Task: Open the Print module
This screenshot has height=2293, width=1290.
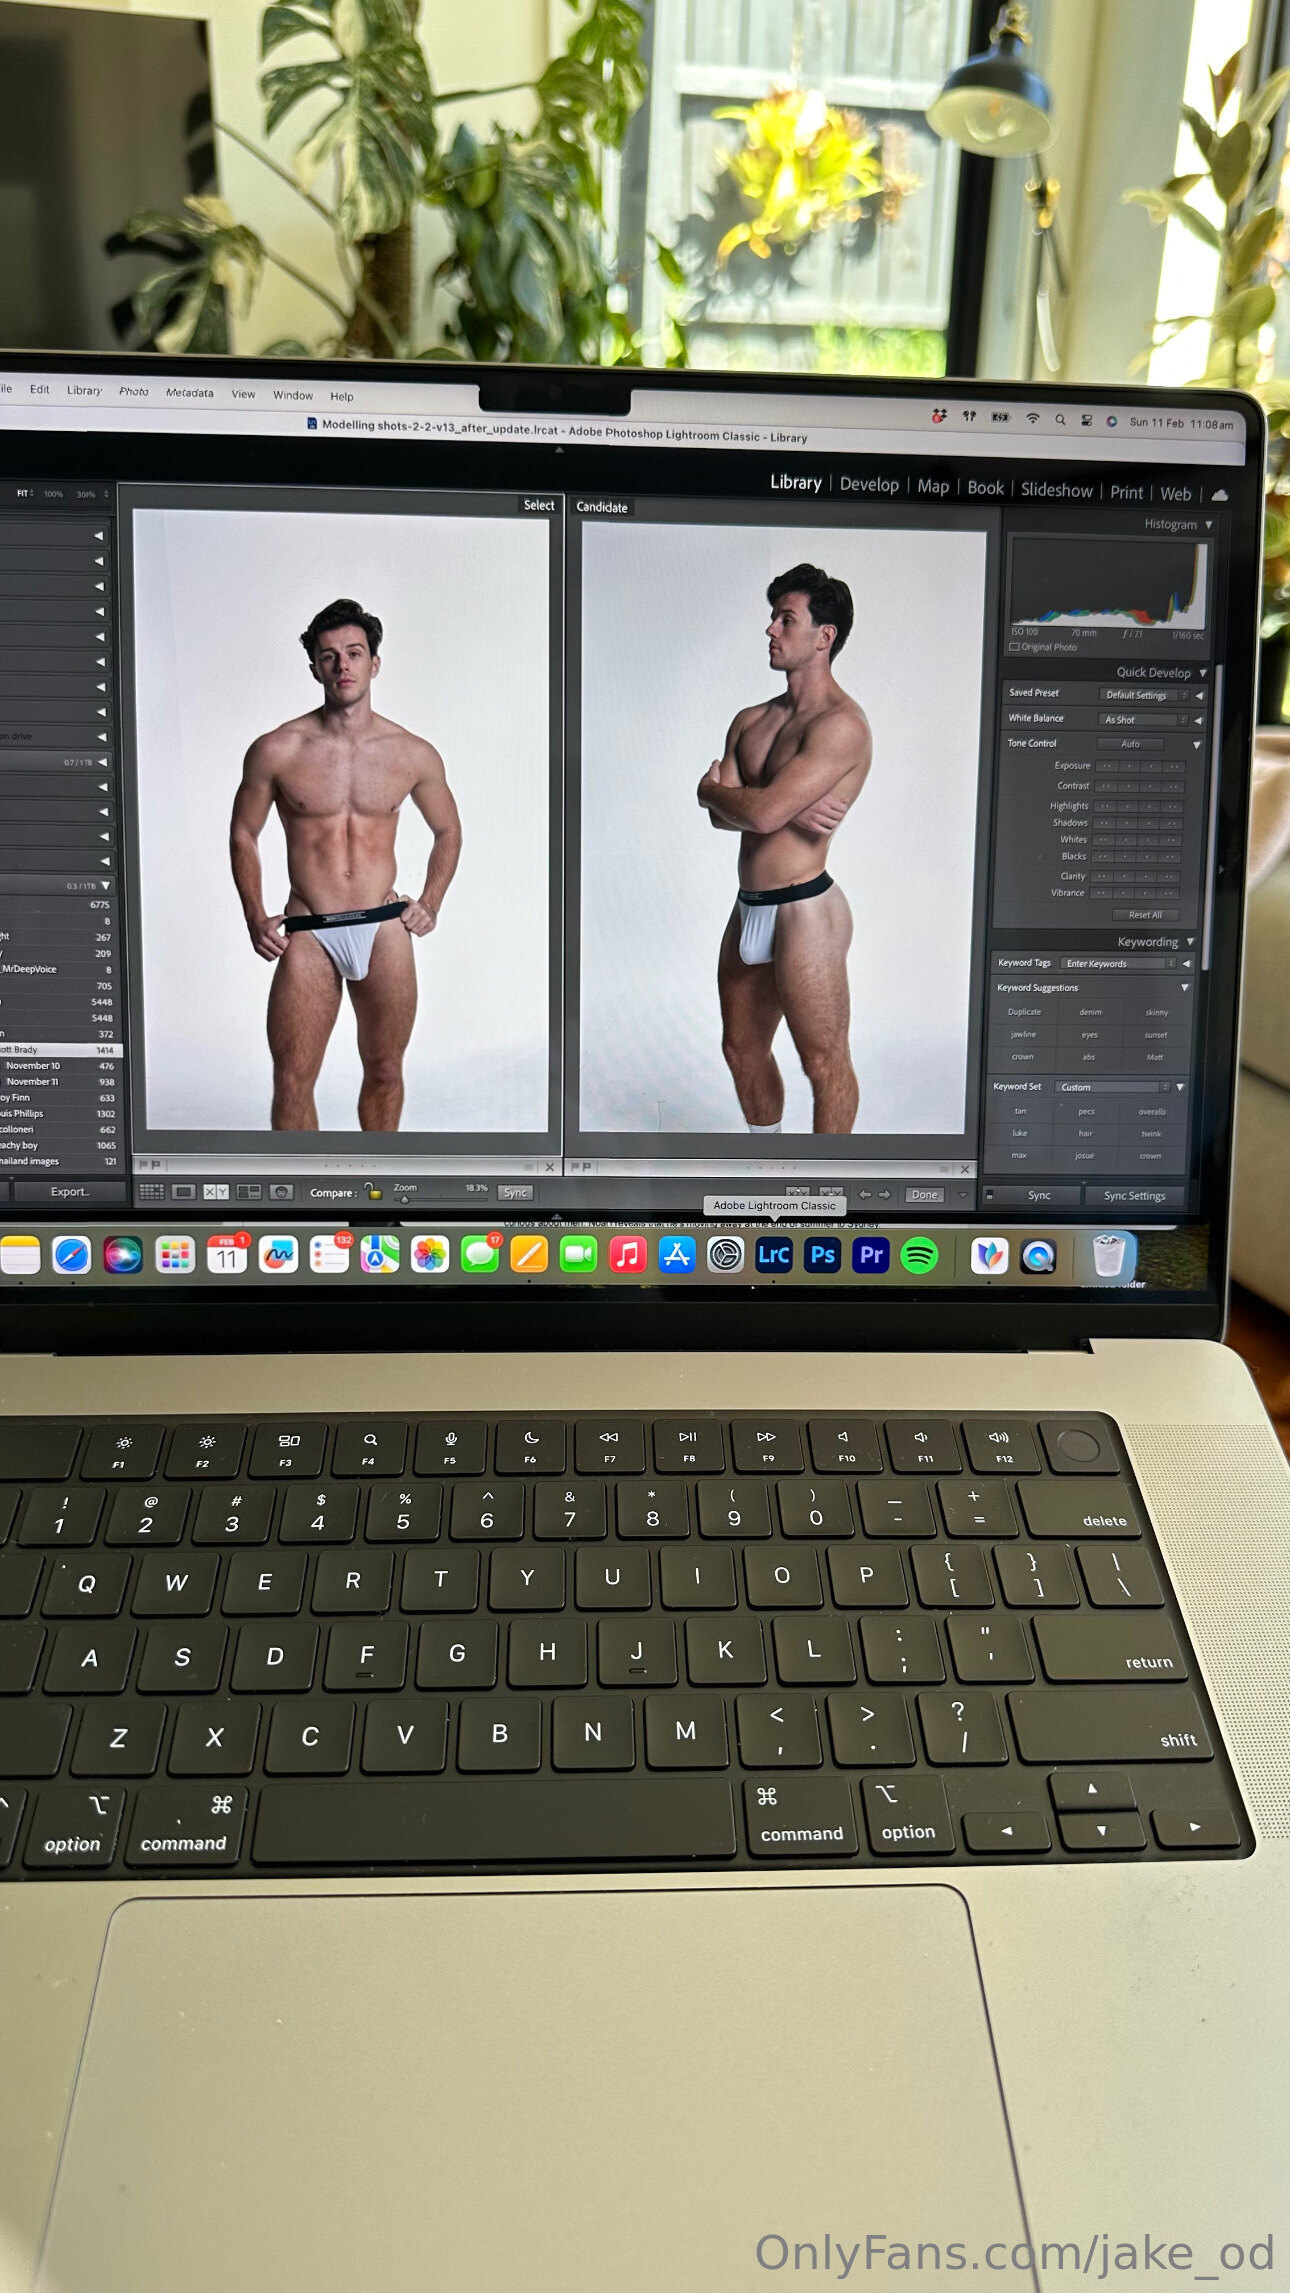Action: click(x=1126, y=492)
